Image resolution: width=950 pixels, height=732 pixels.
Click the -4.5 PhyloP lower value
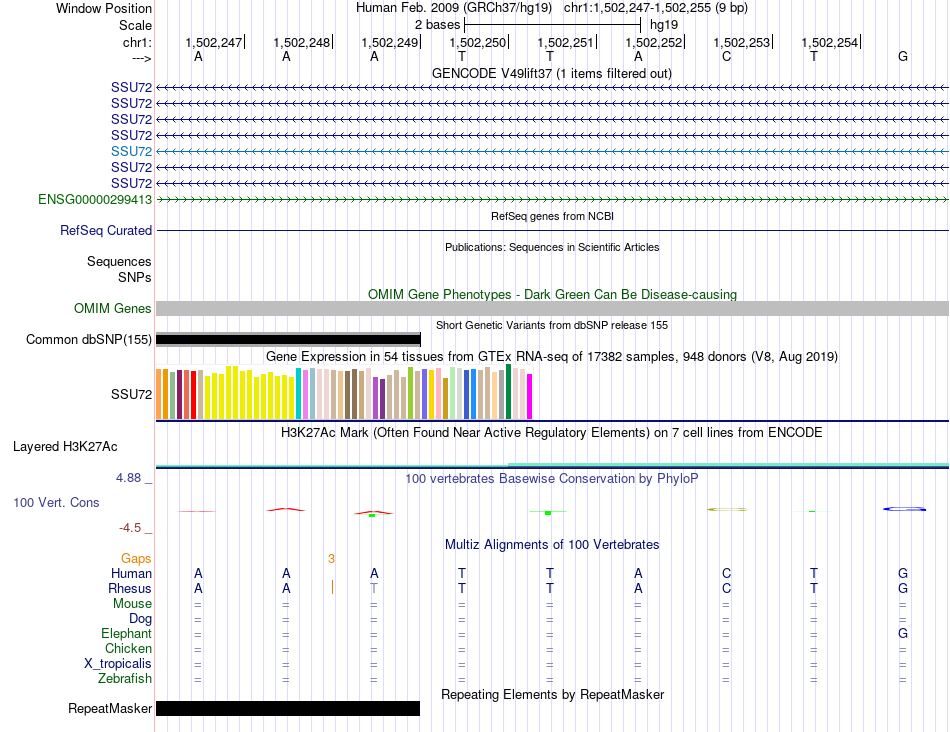130,528
